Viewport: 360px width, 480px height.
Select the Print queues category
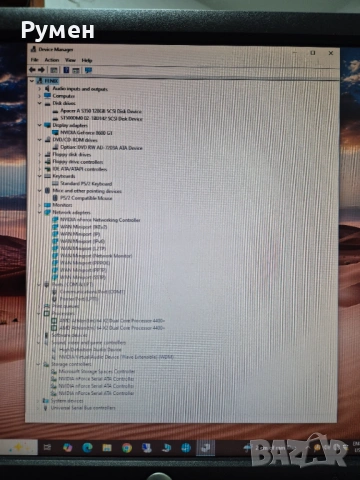(x=66, y=306)
